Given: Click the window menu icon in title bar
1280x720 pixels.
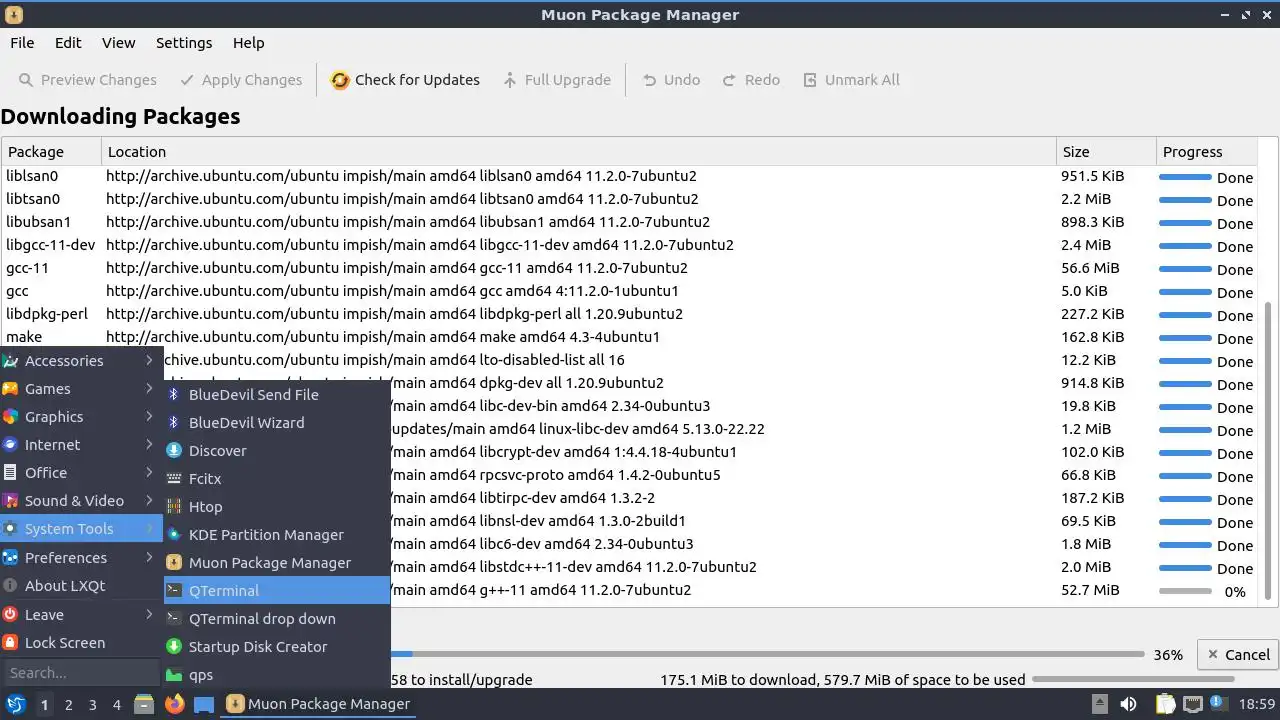Looking at the screenshot, I should (x=14, y=15).
